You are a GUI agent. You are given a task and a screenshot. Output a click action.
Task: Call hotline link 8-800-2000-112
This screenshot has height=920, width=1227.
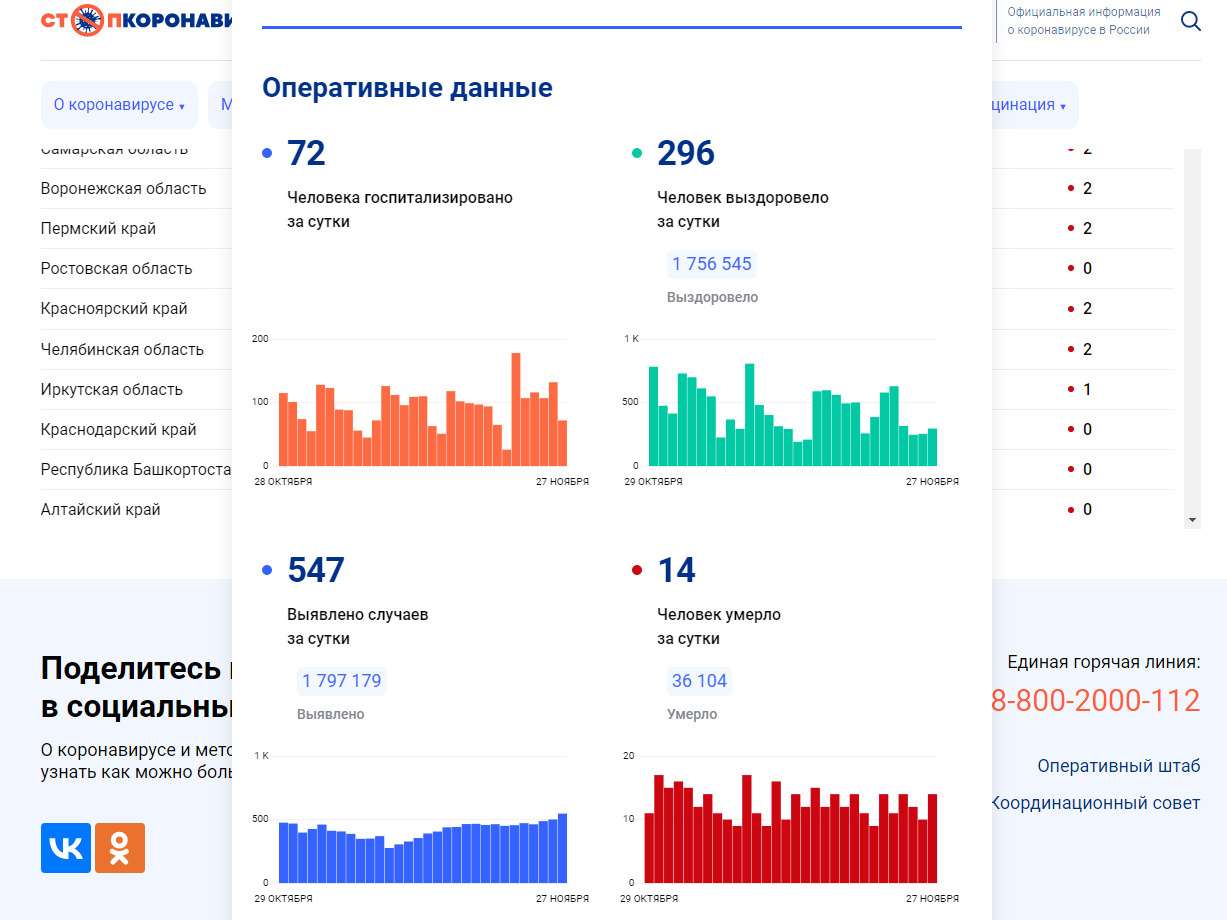point(1095,701)
